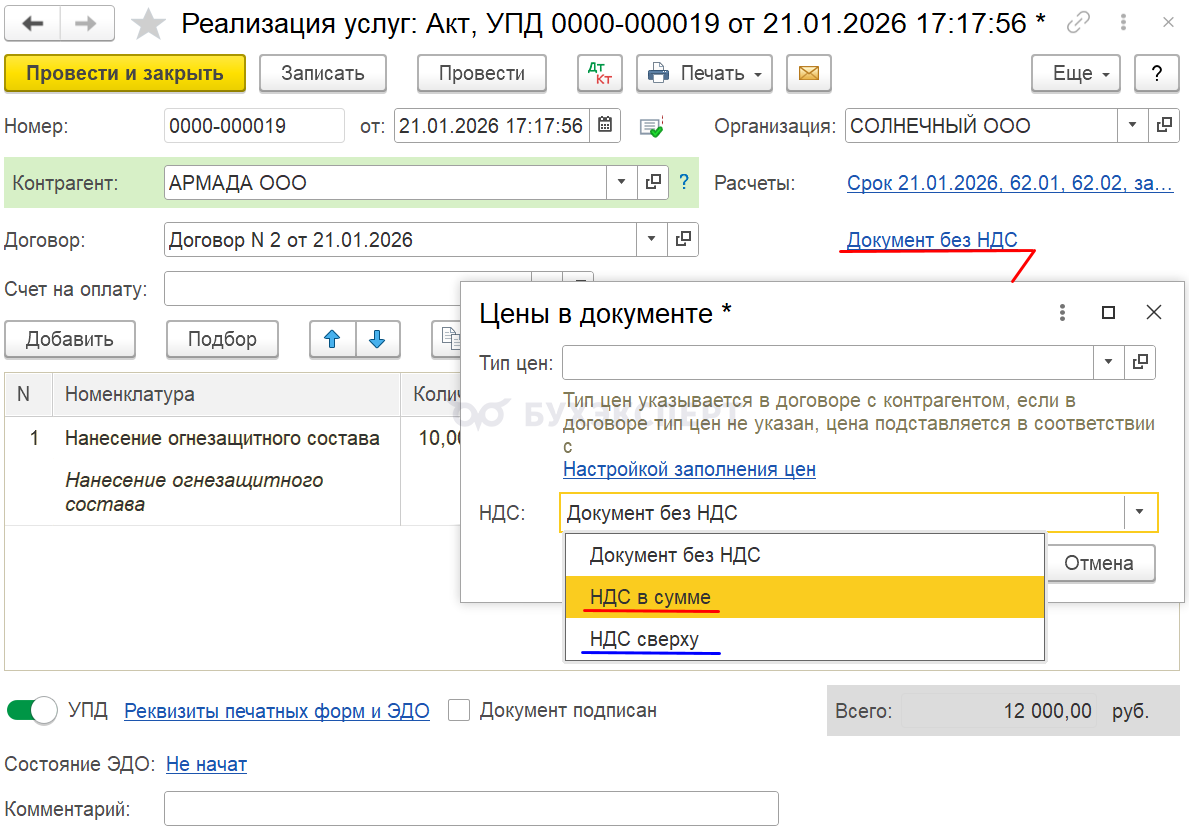The width and height of the screenshot is (1189, 830).
Task: Copy link to document with chain icon
Action: (1078, 23)
